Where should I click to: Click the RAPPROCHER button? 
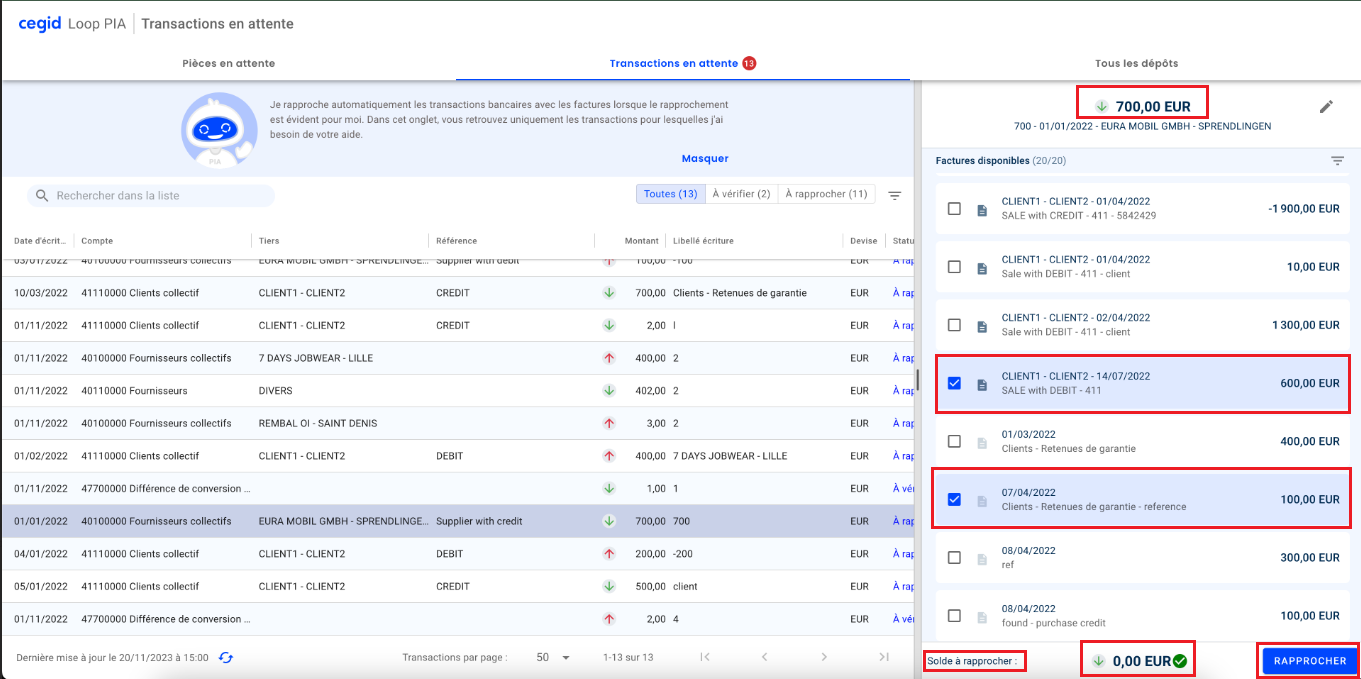point(1310,661)
